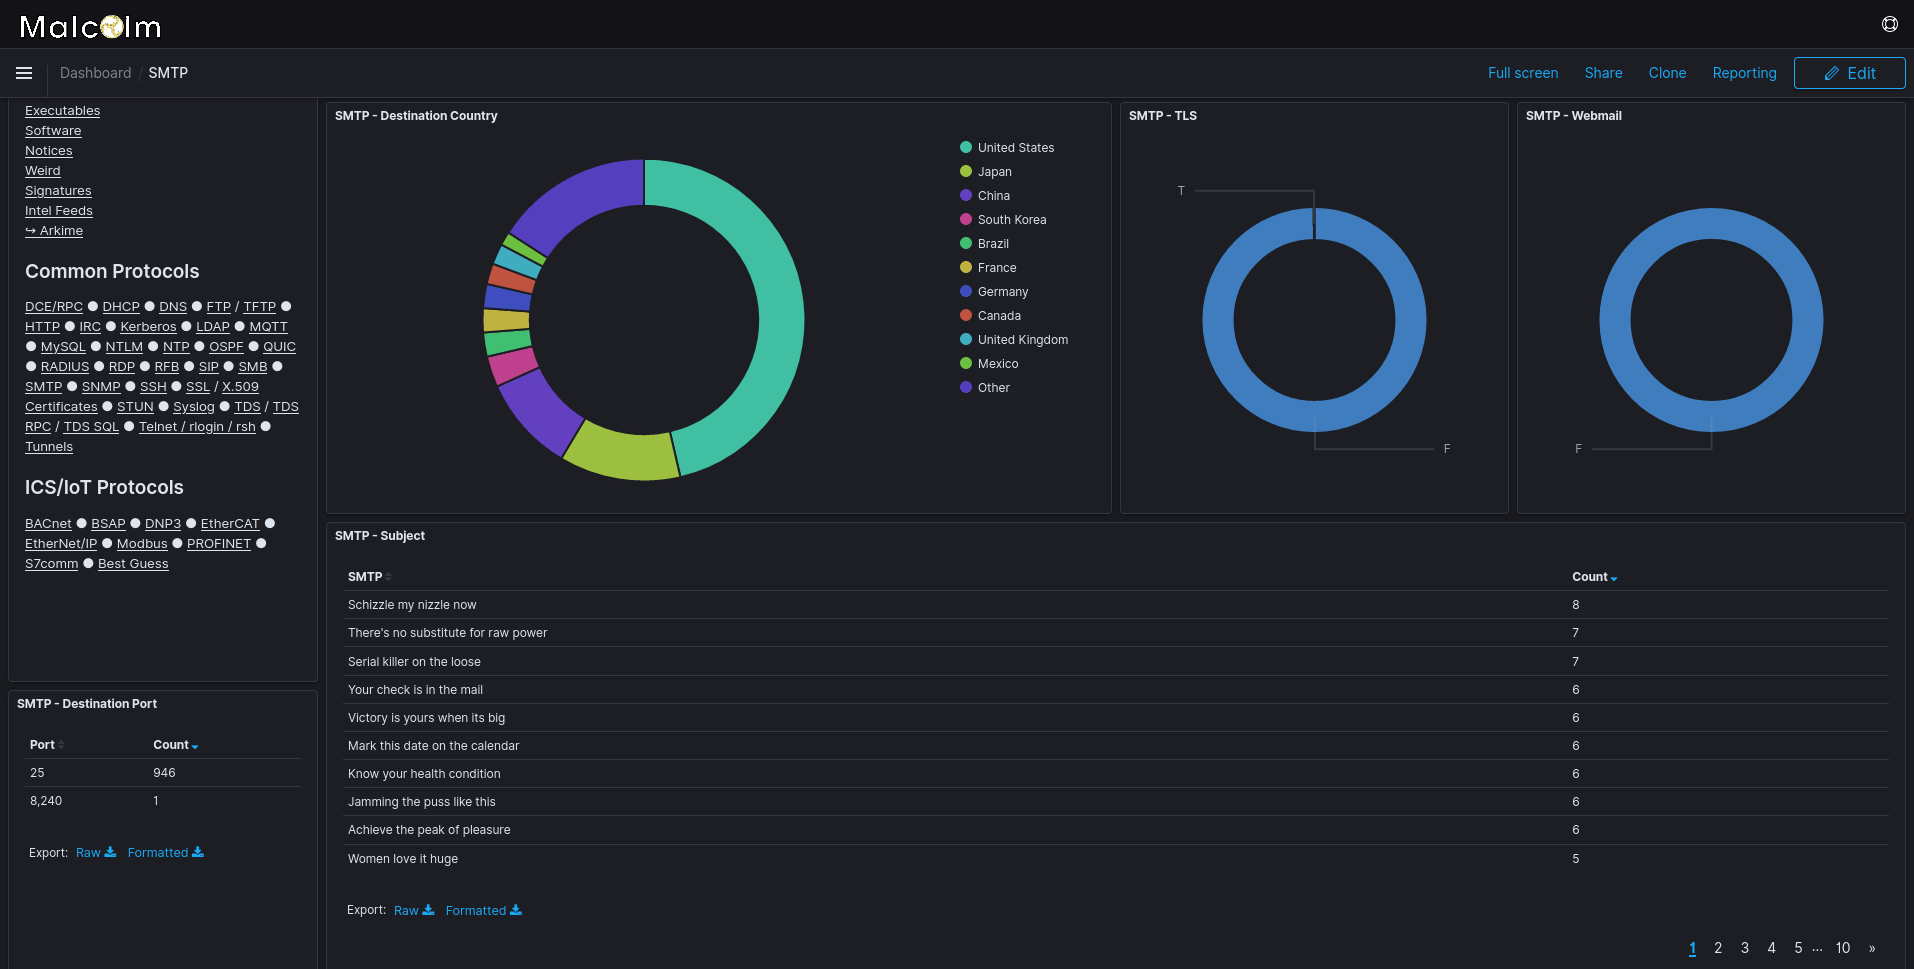The width and height of the screenshot is (1914, 969).
Task: Click the Raw download icon under SMTP Subject
Action: (429, 910)
